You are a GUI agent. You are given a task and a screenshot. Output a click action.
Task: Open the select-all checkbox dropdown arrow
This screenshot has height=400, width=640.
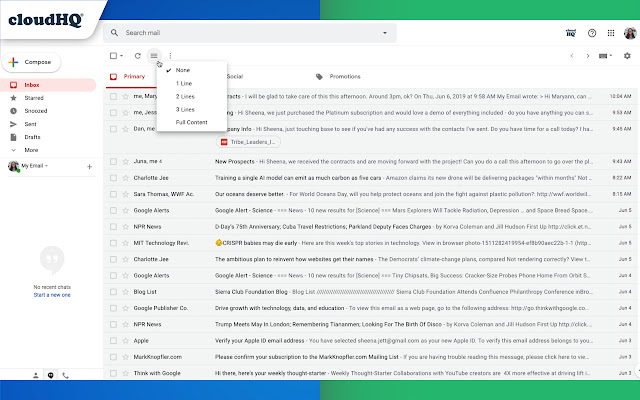click(123, 56)
